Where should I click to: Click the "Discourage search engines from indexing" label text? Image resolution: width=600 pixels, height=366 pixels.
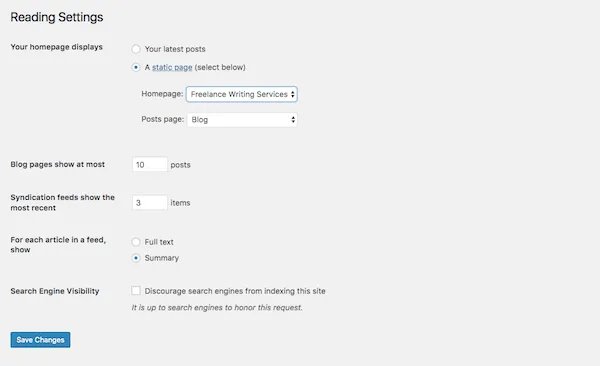tap(235, 291)
